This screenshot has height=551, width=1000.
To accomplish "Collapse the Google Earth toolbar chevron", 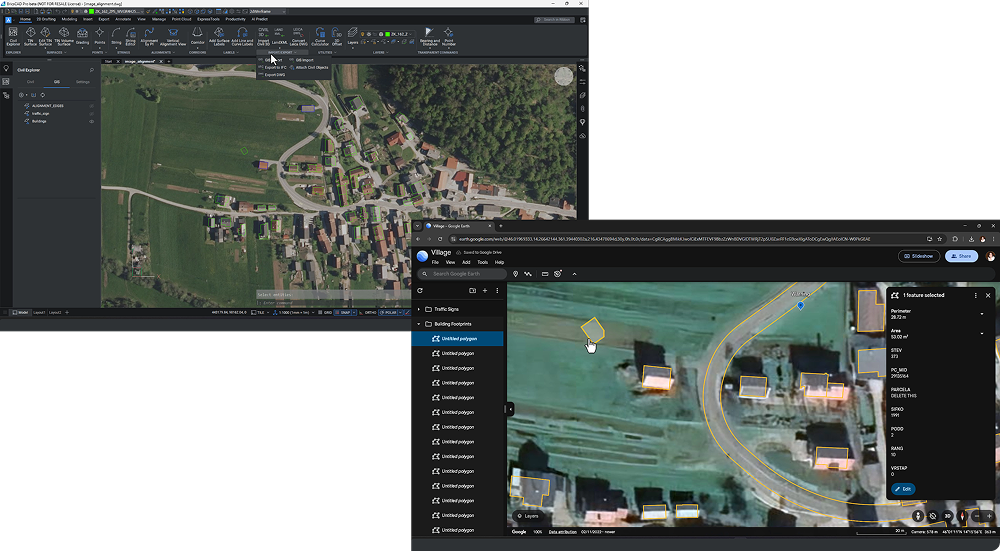I will tap(574, 274).
